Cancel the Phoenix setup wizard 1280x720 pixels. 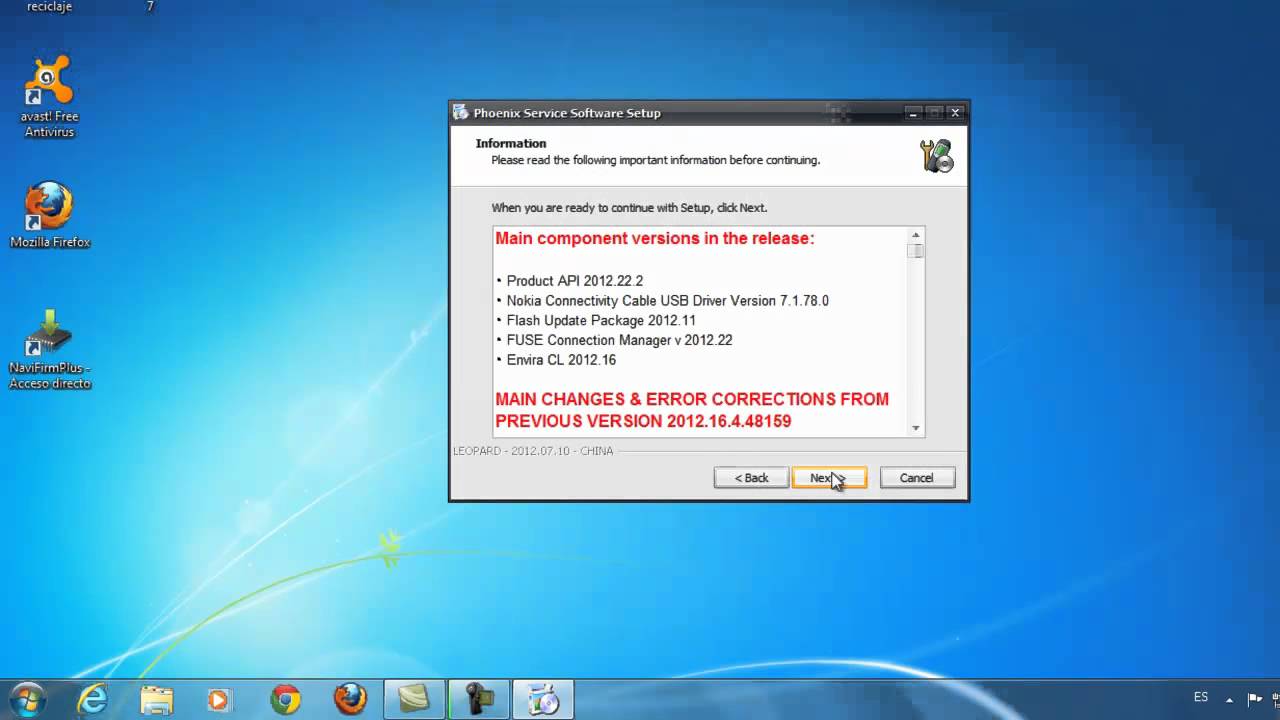917,478
